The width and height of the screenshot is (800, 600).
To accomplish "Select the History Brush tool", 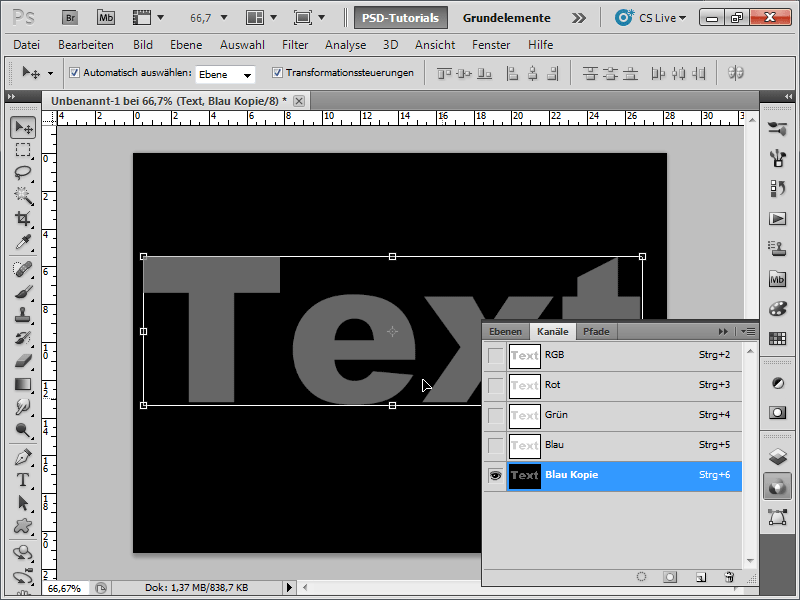I will tap(23, 338).
